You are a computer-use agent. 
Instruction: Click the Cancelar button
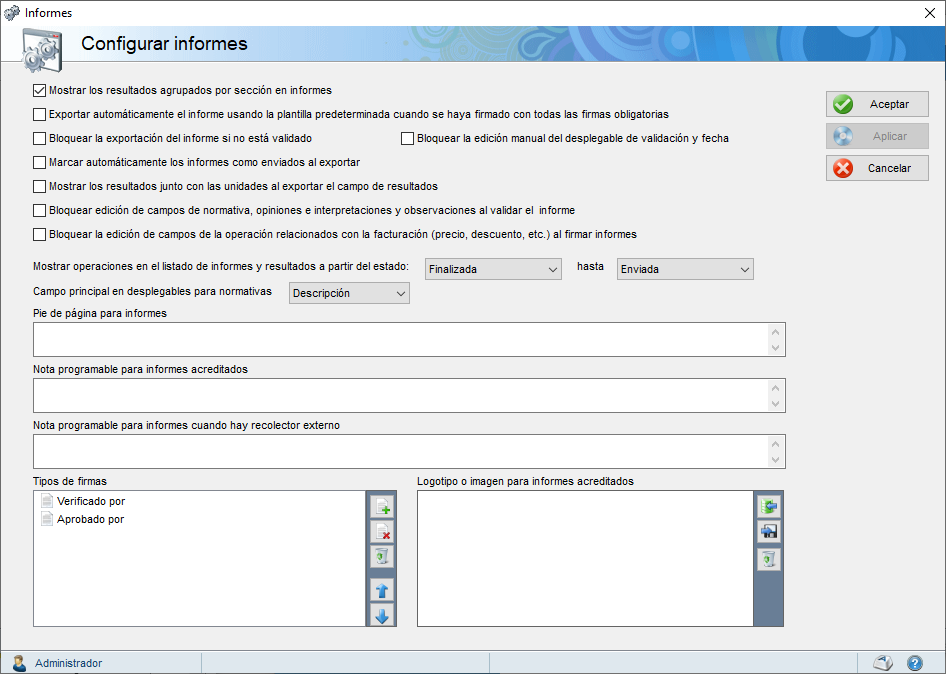(877, 168)
